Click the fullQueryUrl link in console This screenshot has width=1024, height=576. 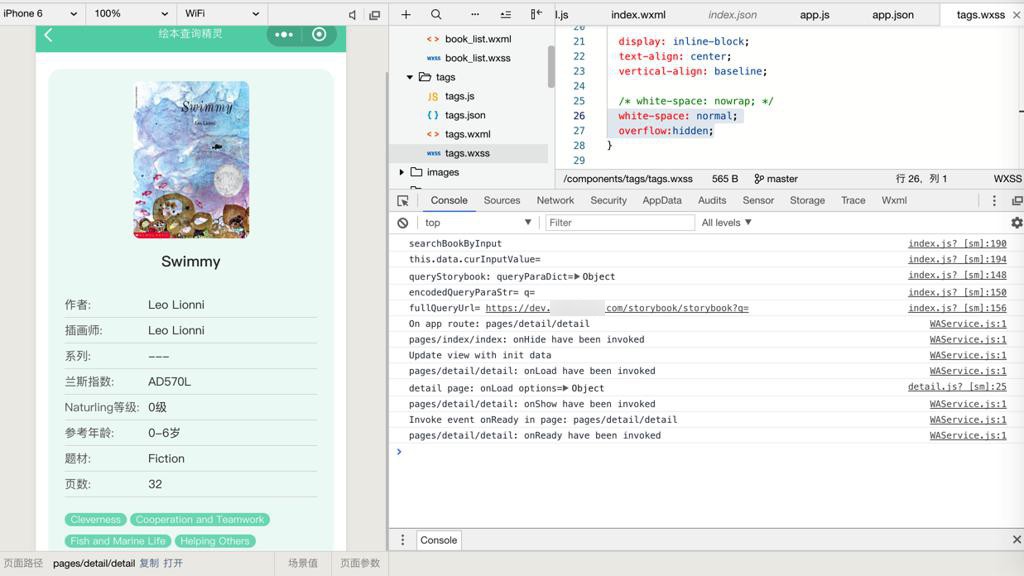(617, 308)
